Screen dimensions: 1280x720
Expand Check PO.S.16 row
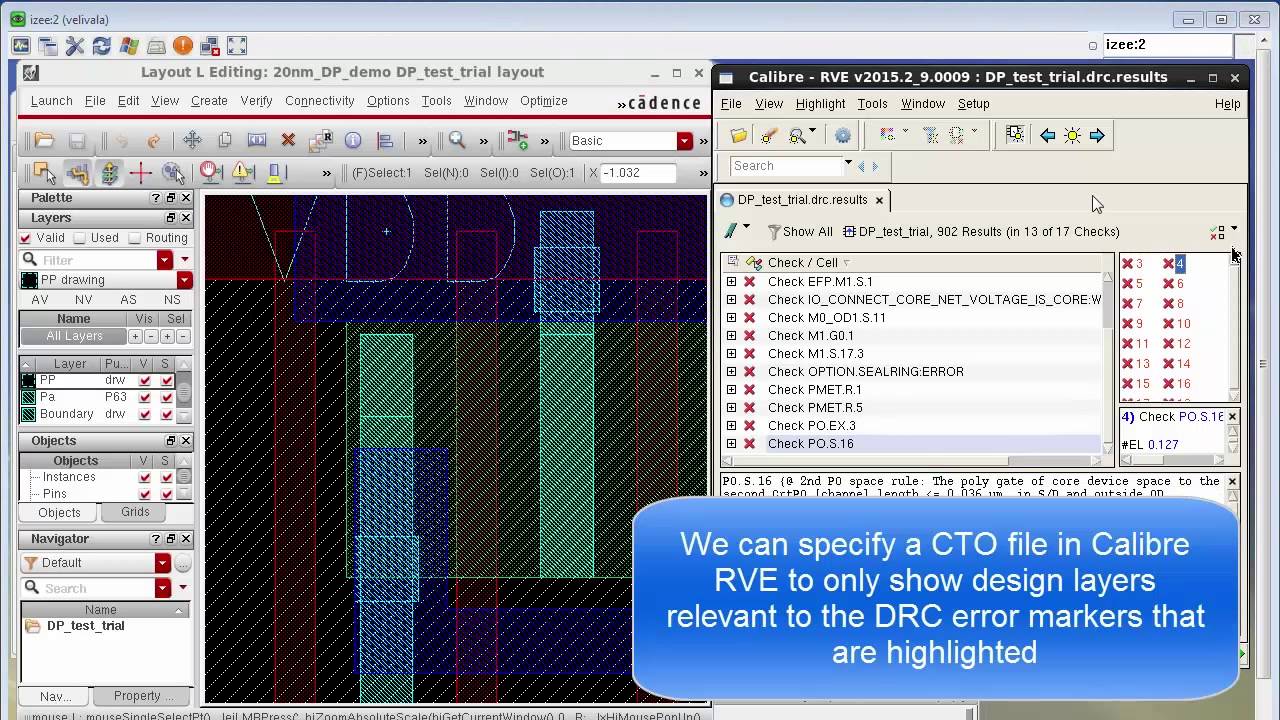(731, 444)
